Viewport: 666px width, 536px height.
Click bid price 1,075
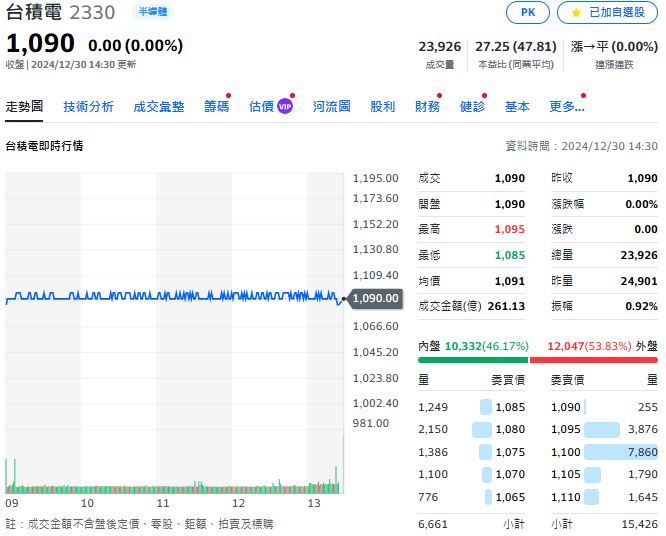point(510,452)
